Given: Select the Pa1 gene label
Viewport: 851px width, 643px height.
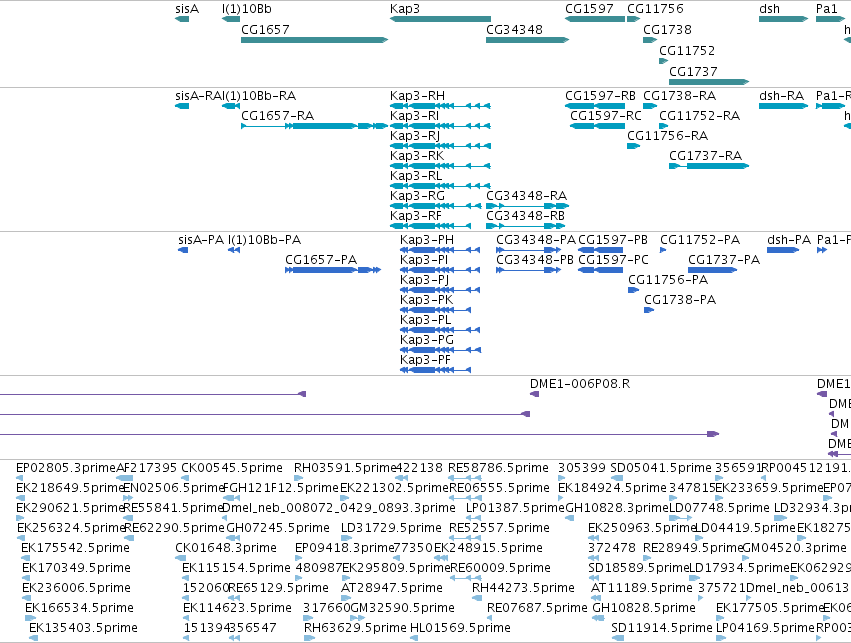Looking at the screenshot, I should [x=827, y=9].
